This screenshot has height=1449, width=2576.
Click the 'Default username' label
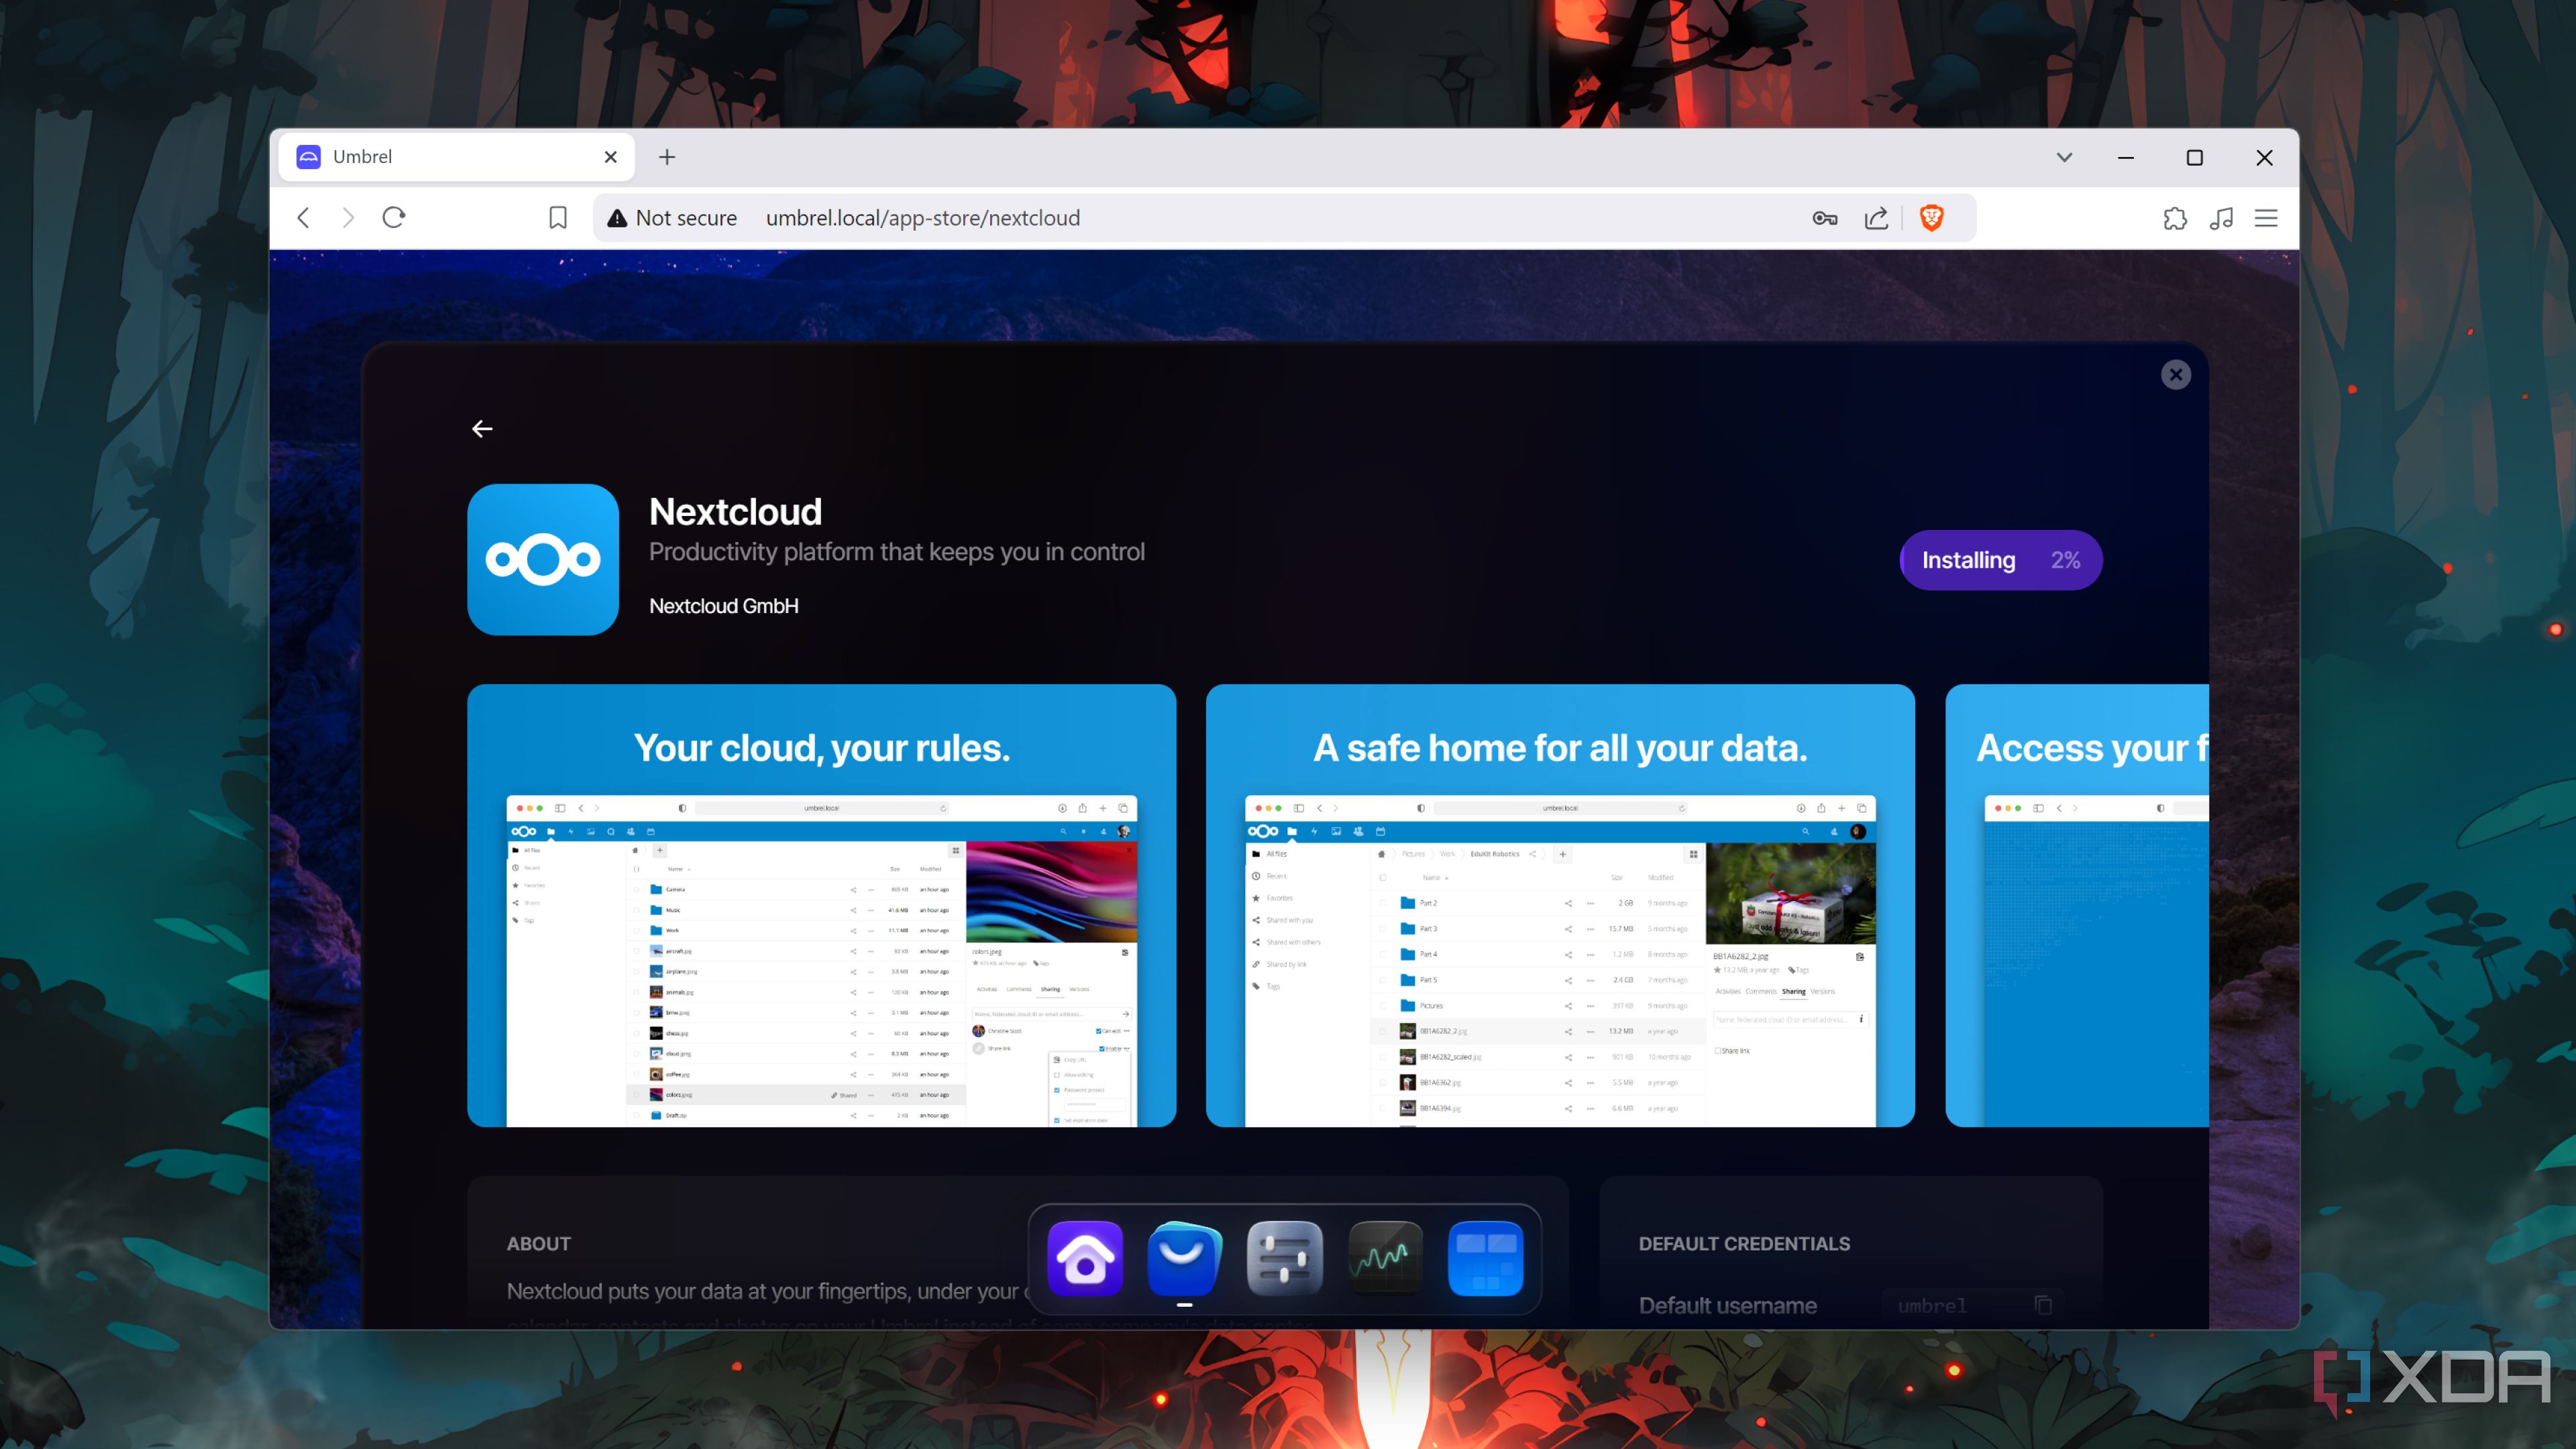pyautogui.click(x=1727, y=1305)
